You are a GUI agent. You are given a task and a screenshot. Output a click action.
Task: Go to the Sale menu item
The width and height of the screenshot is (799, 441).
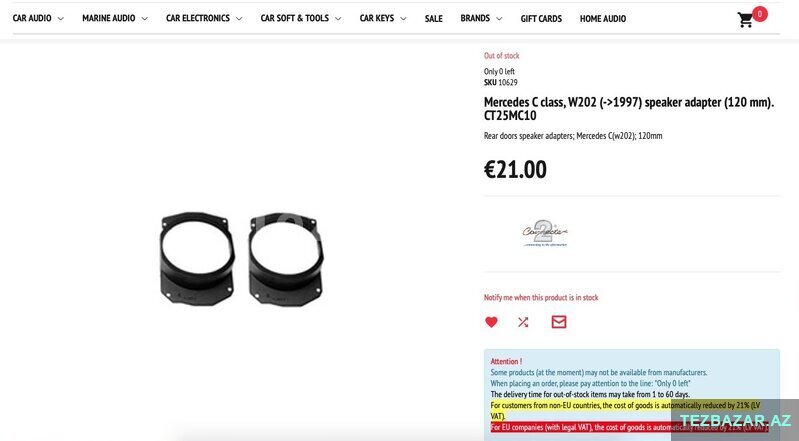pyautogui.click(x=434, y=18)
